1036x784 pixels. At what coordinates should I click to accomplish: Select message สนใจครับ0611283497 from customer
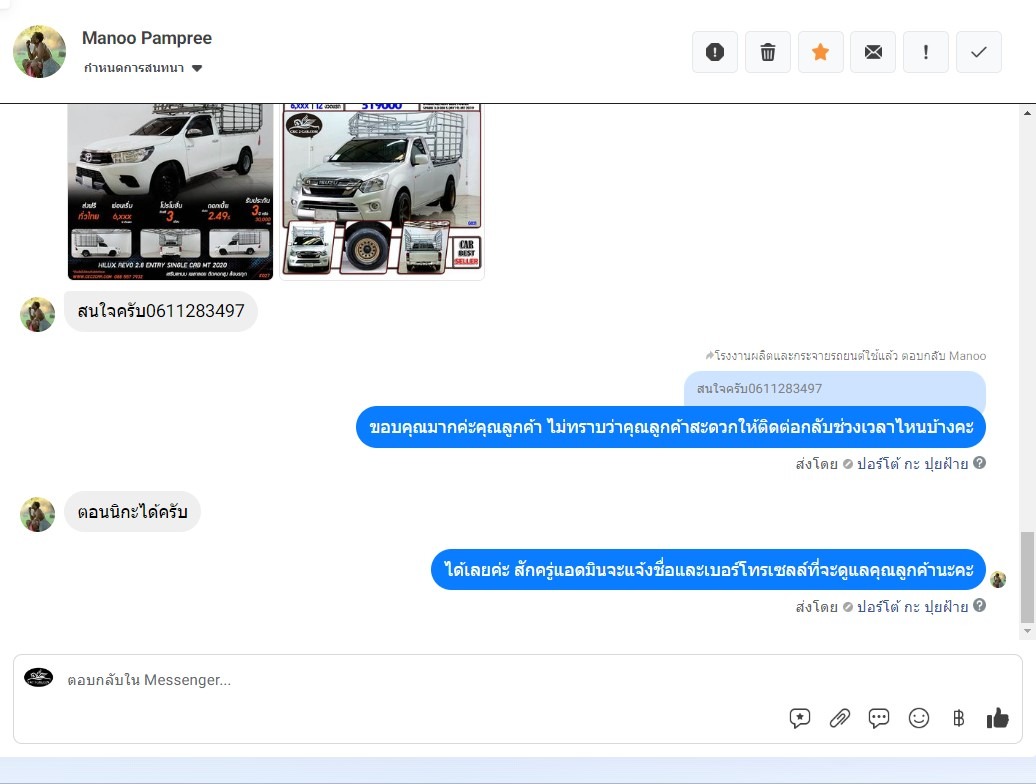[x=161, y=311]
